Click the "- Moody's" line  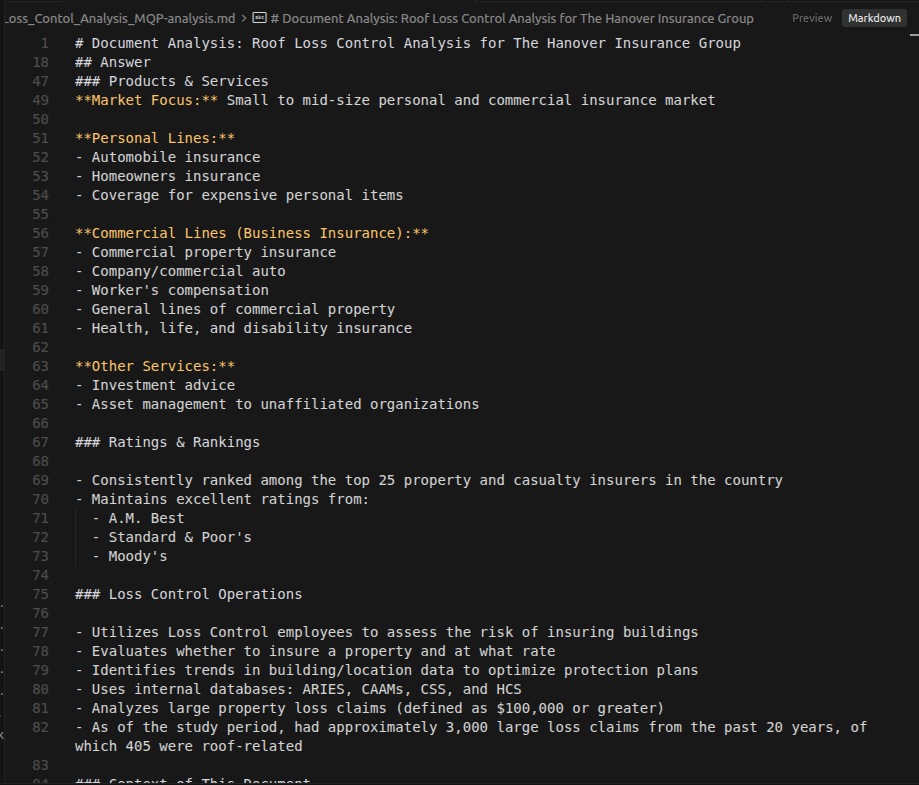[x=130, y=556]
